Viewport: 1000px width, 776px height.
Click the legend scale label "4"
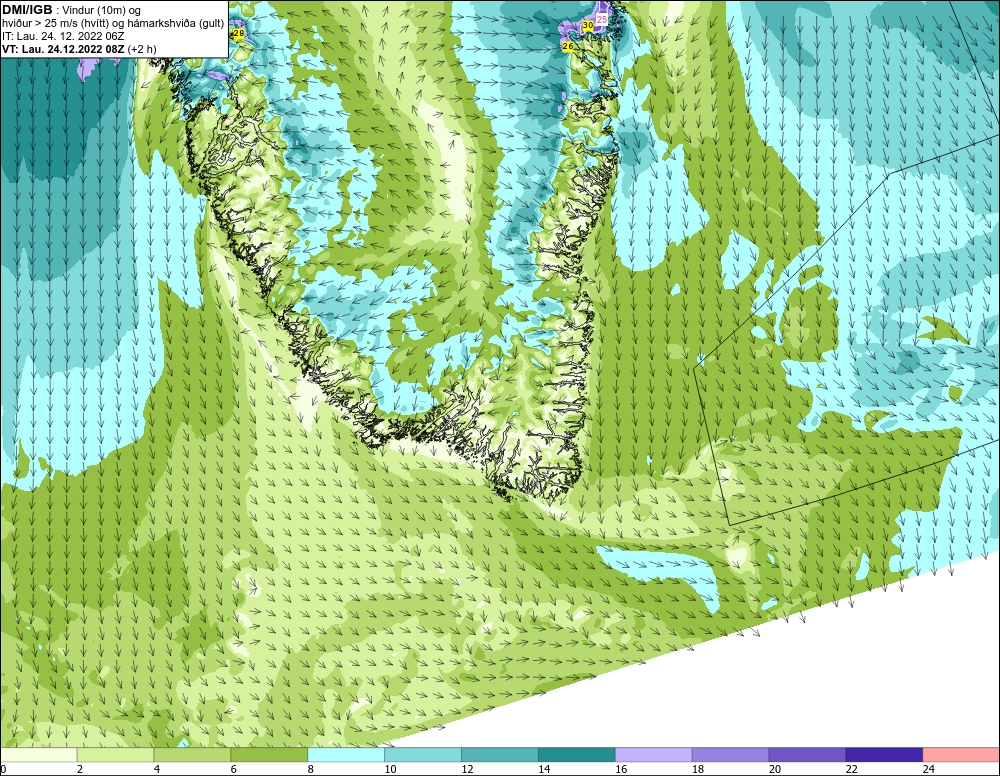click(x=157, y=770)
